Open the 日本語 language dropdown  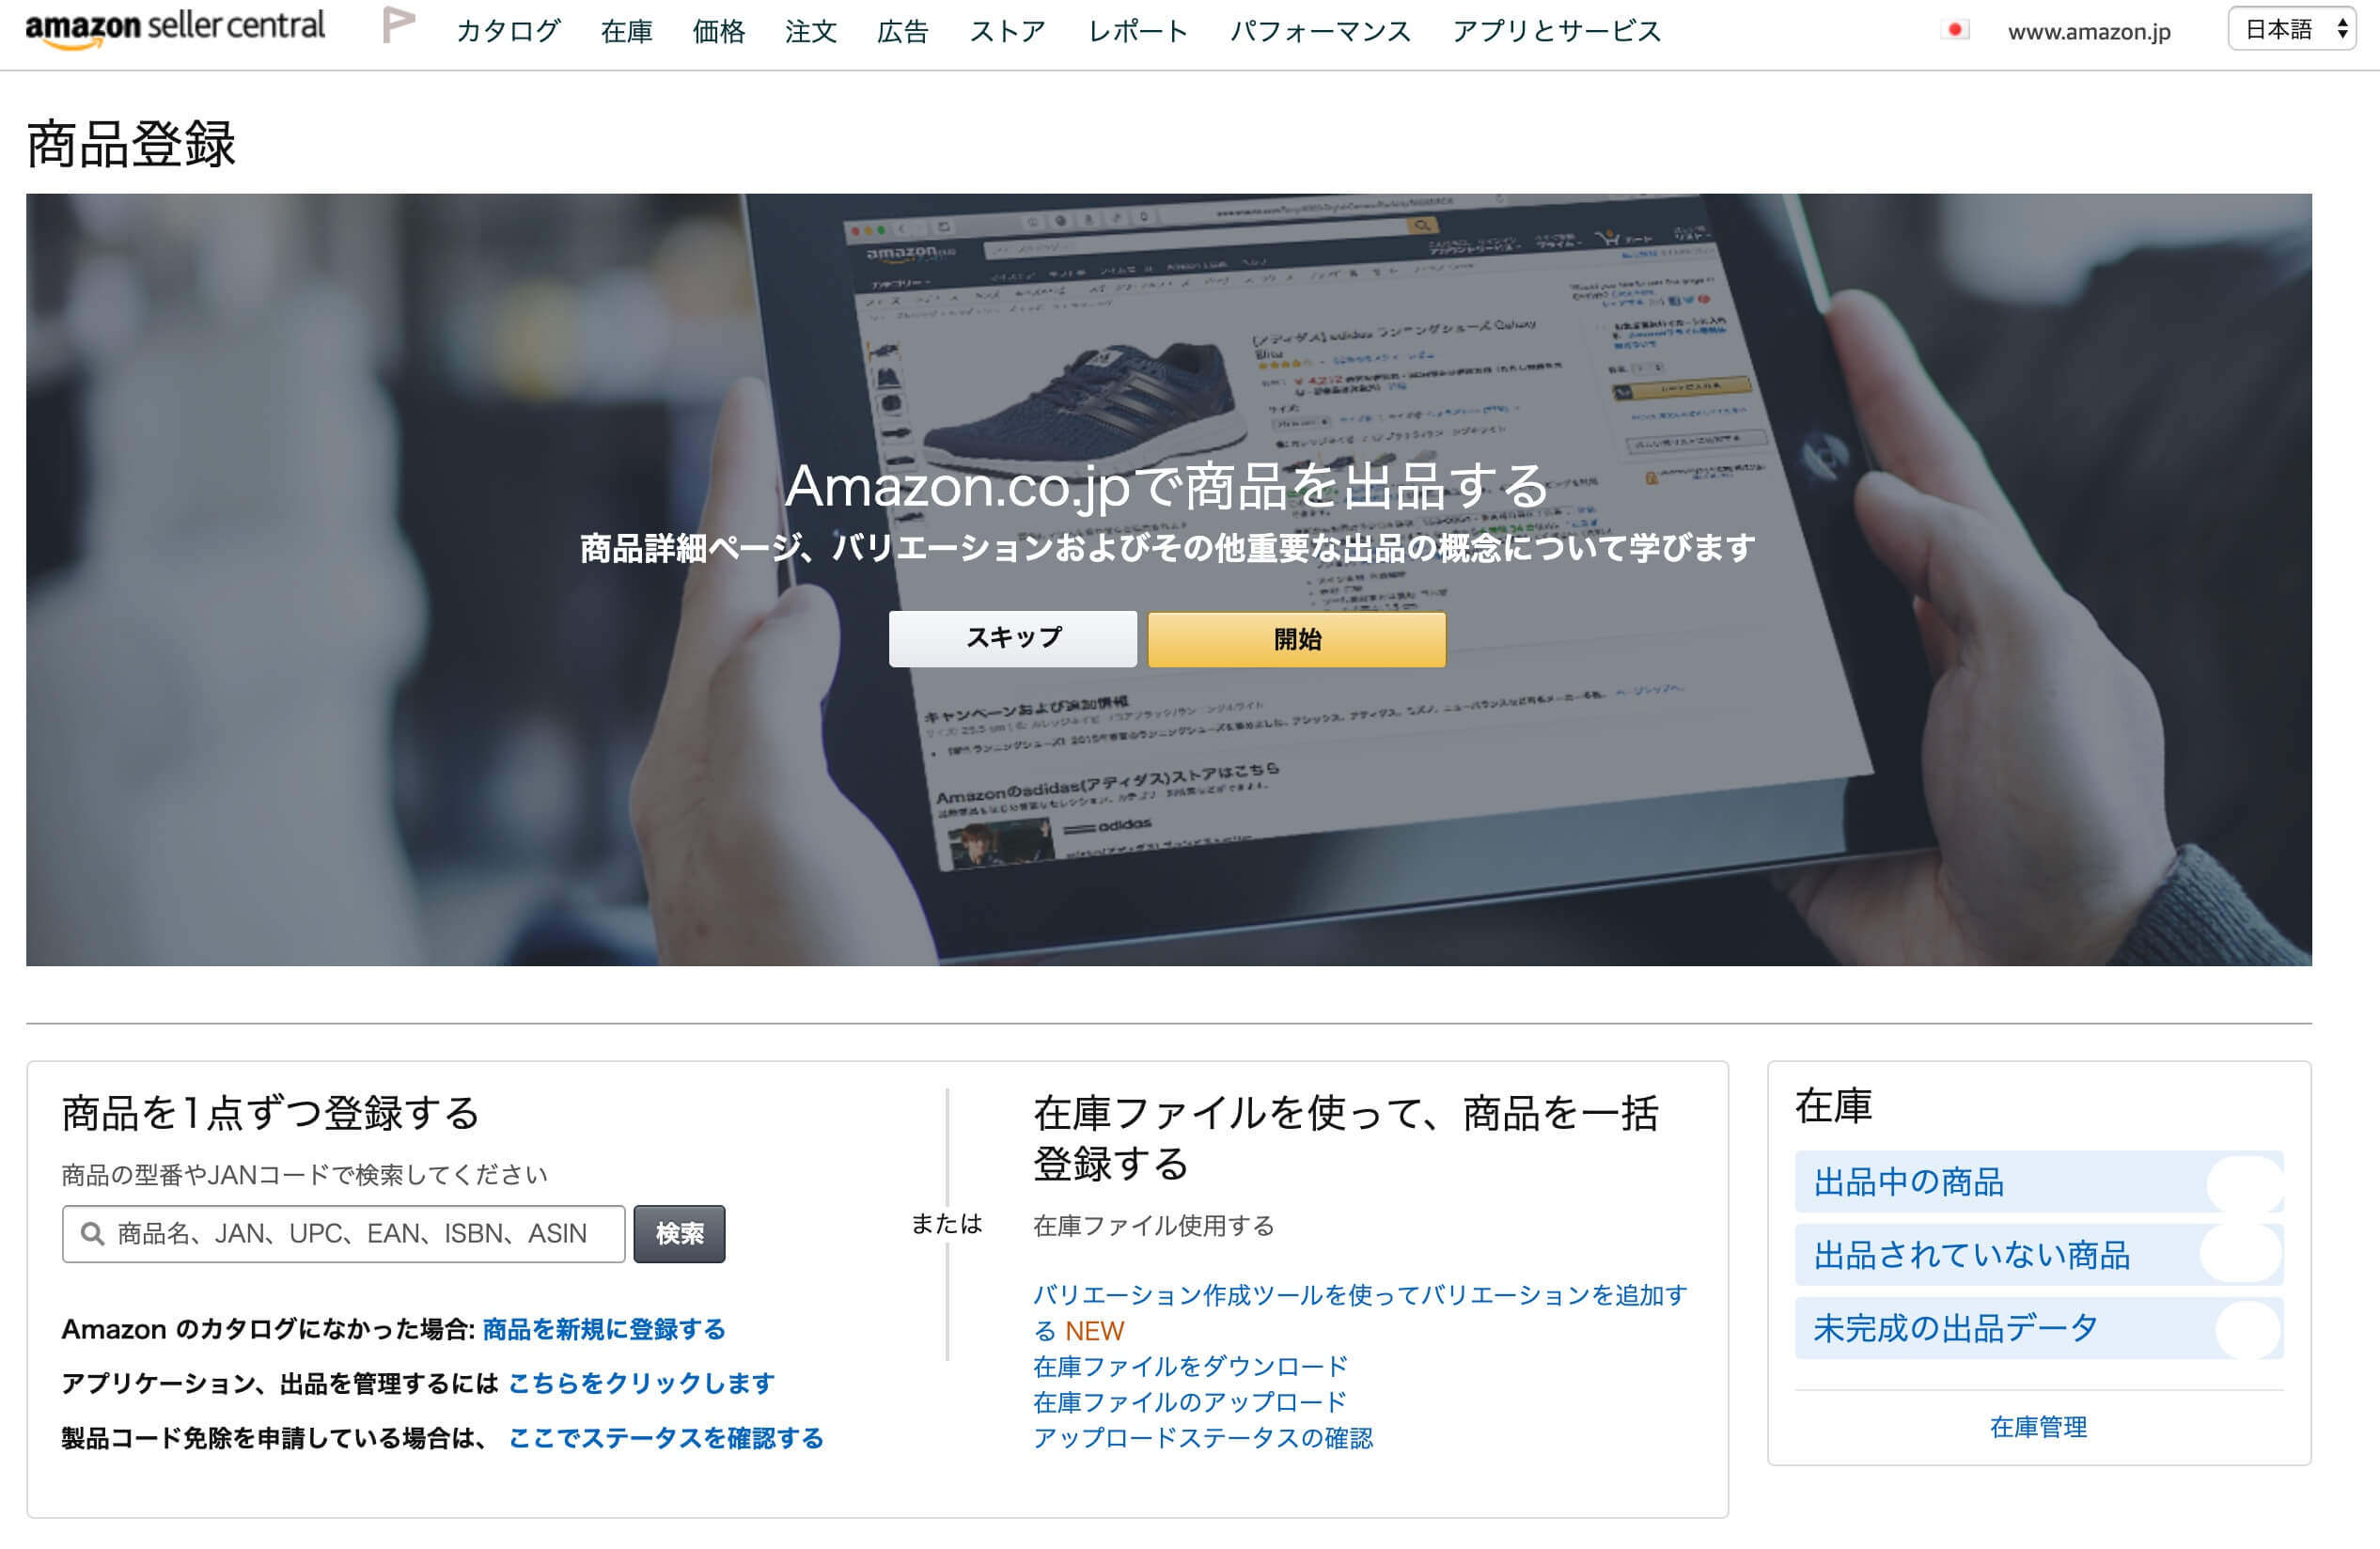[2292, 30]
